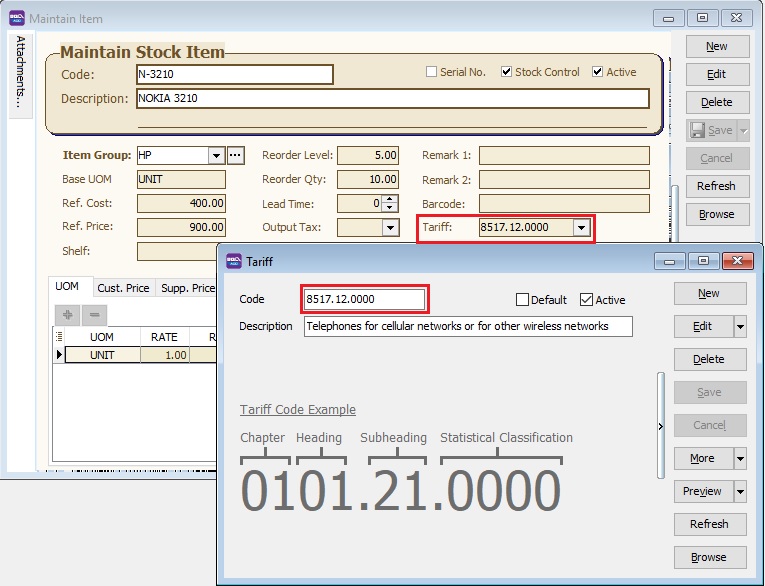Enable the Serial No. checkbox
This screenshot has width=765, height=586.
432,72
